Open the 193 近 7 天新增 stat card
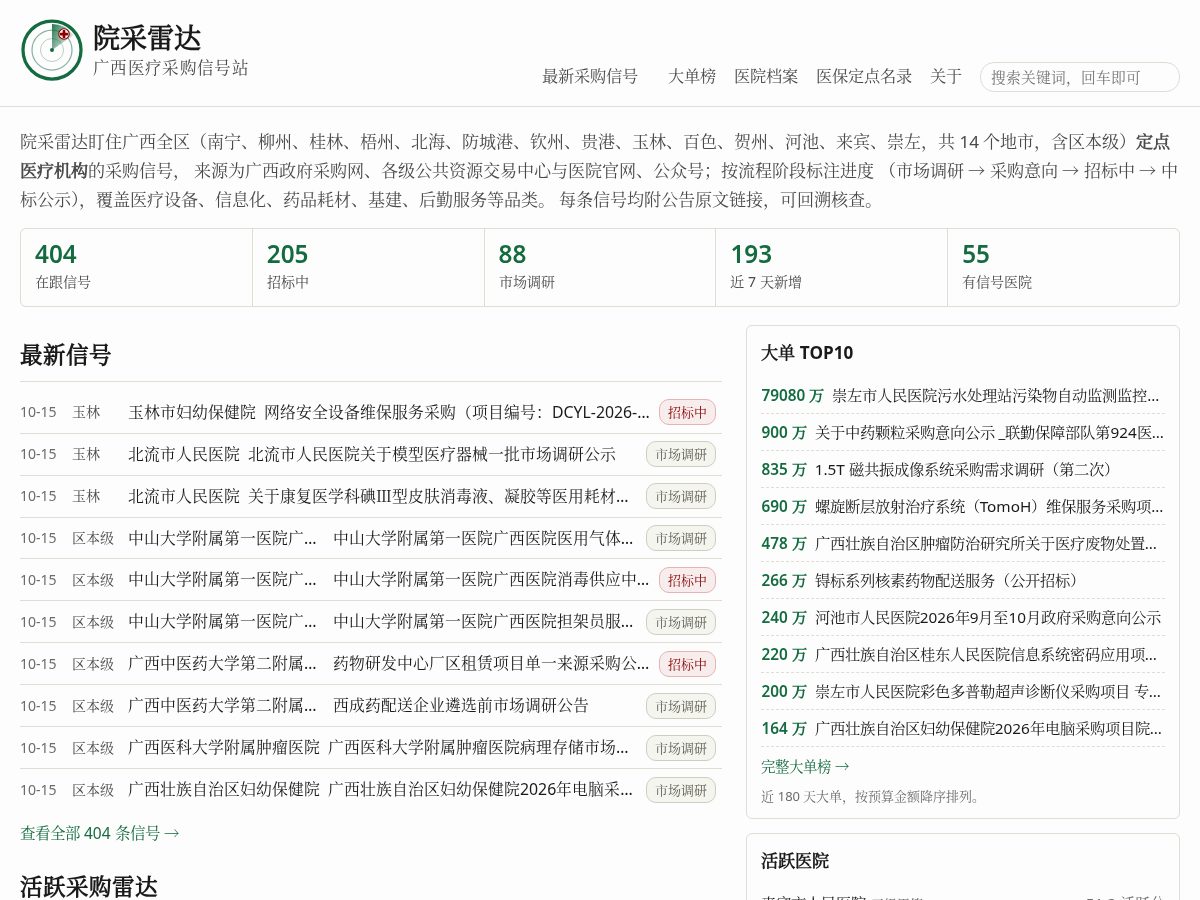Viewport: 1200px width, 900px height. coord(831,267)
